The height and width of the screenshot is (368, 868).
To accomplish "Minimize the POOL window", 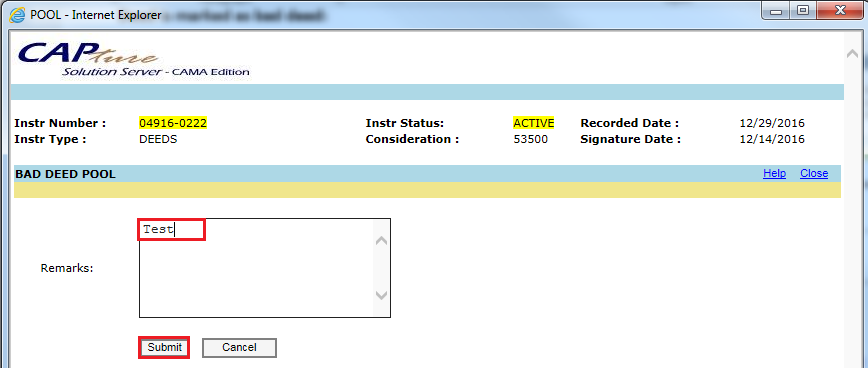I will [x=776, y=11].
